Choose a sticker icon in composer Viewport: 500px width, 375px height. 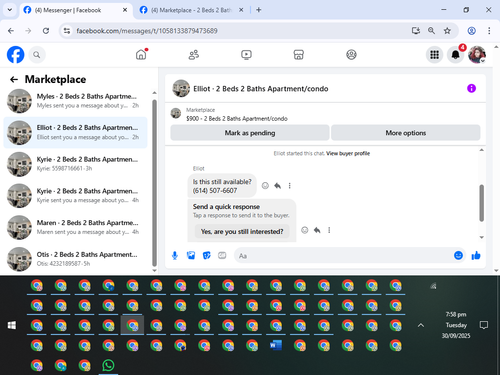(207, 256)
